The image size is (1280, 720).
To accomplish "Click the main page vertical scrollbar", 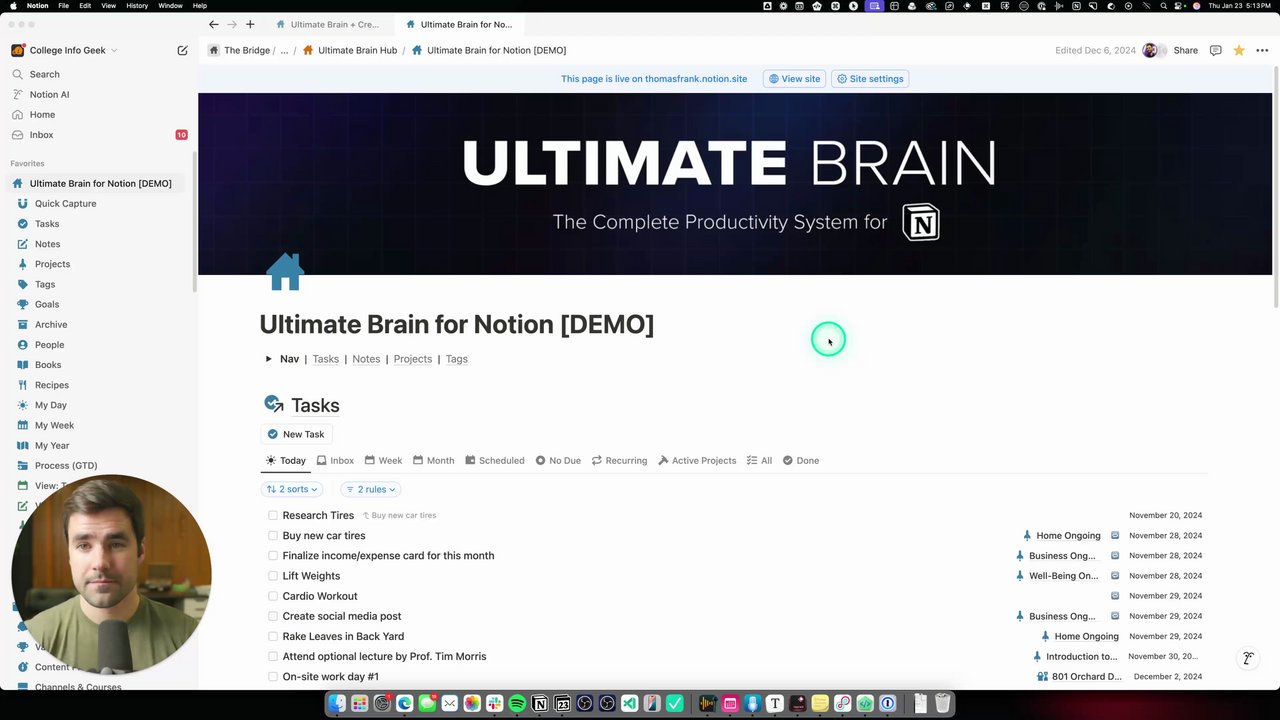I will 1275,186.
